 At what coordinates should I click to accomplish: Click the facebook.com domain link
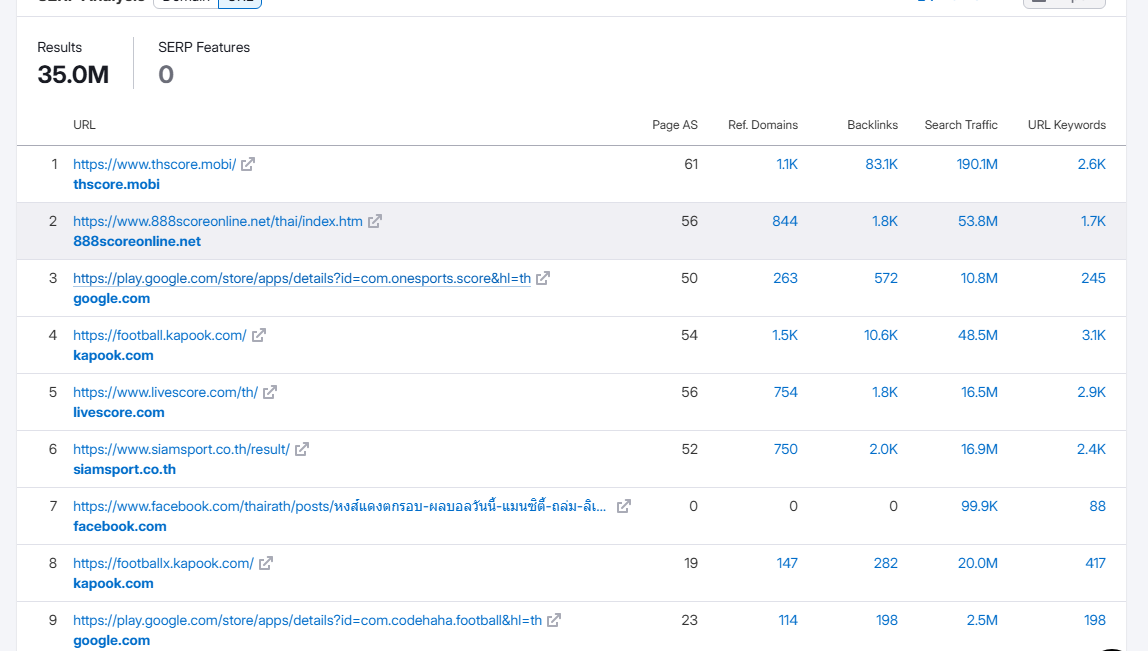point(119,527)
